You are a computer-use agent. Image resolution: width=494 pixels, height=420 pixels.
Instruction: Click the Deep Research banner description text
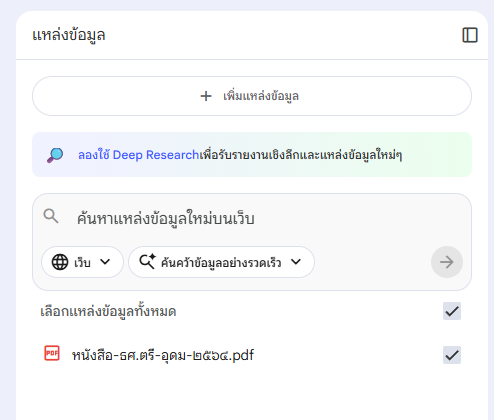coord(301,155)
